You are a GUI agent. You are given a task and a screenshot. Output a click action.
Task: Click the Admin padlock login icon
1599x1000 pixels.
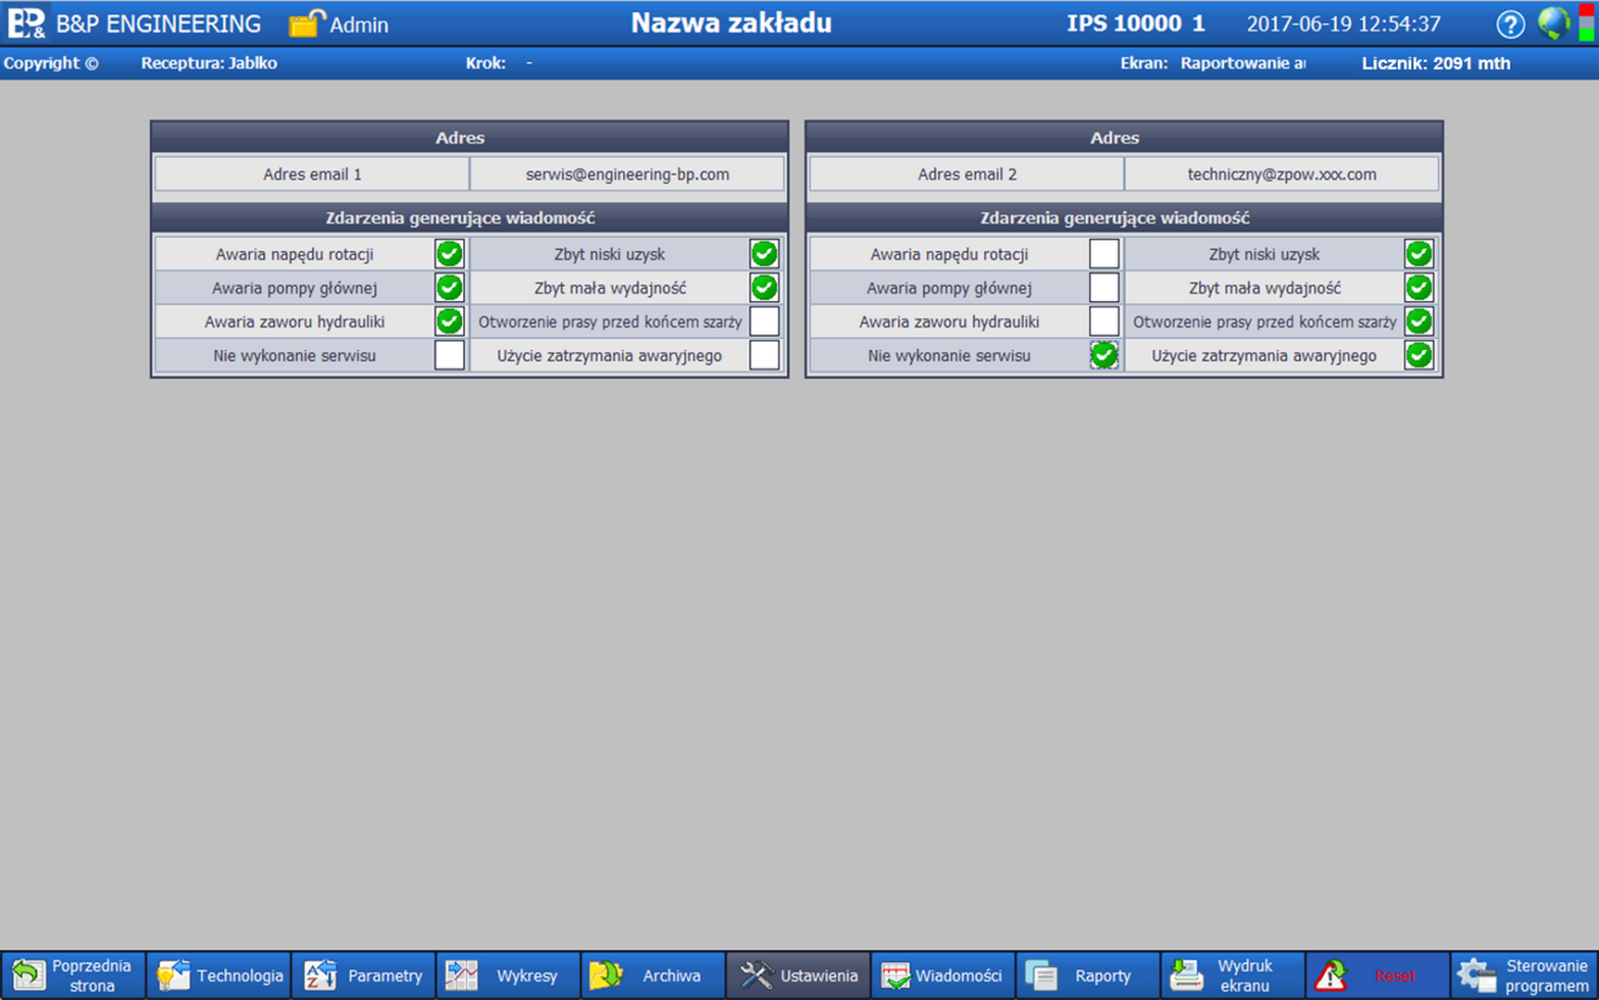click(x=307, y=23)
